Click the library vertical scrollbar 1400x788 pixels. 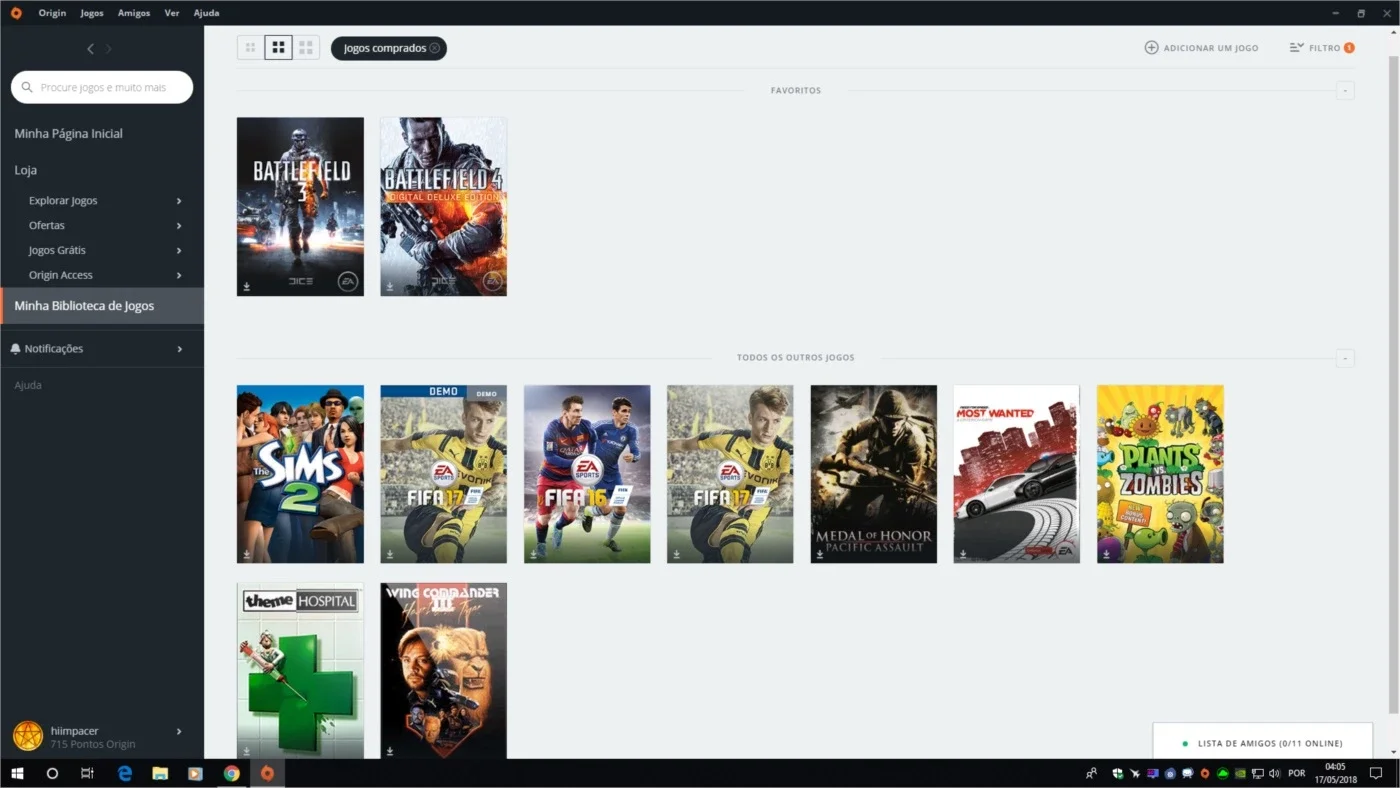1394,385
